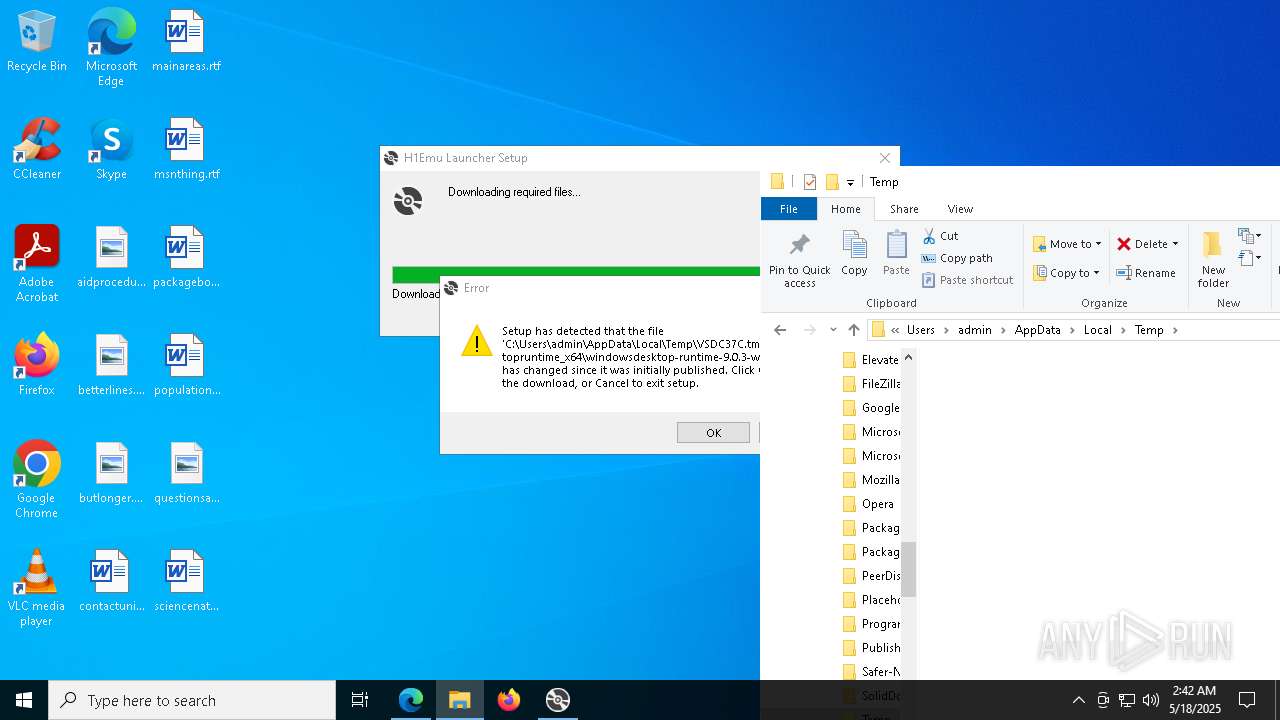Expand the double-chevron at breadcrumb start

895,330
